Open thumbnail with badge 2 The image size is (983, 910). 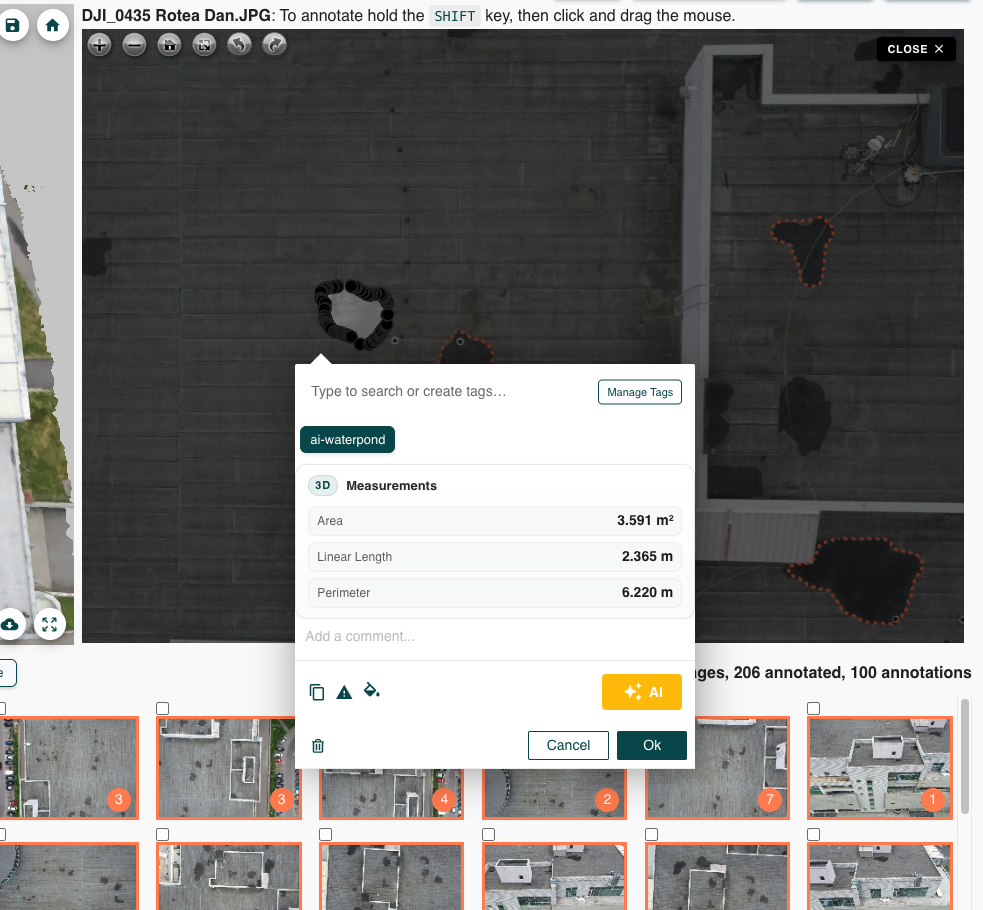pos(554,793)
